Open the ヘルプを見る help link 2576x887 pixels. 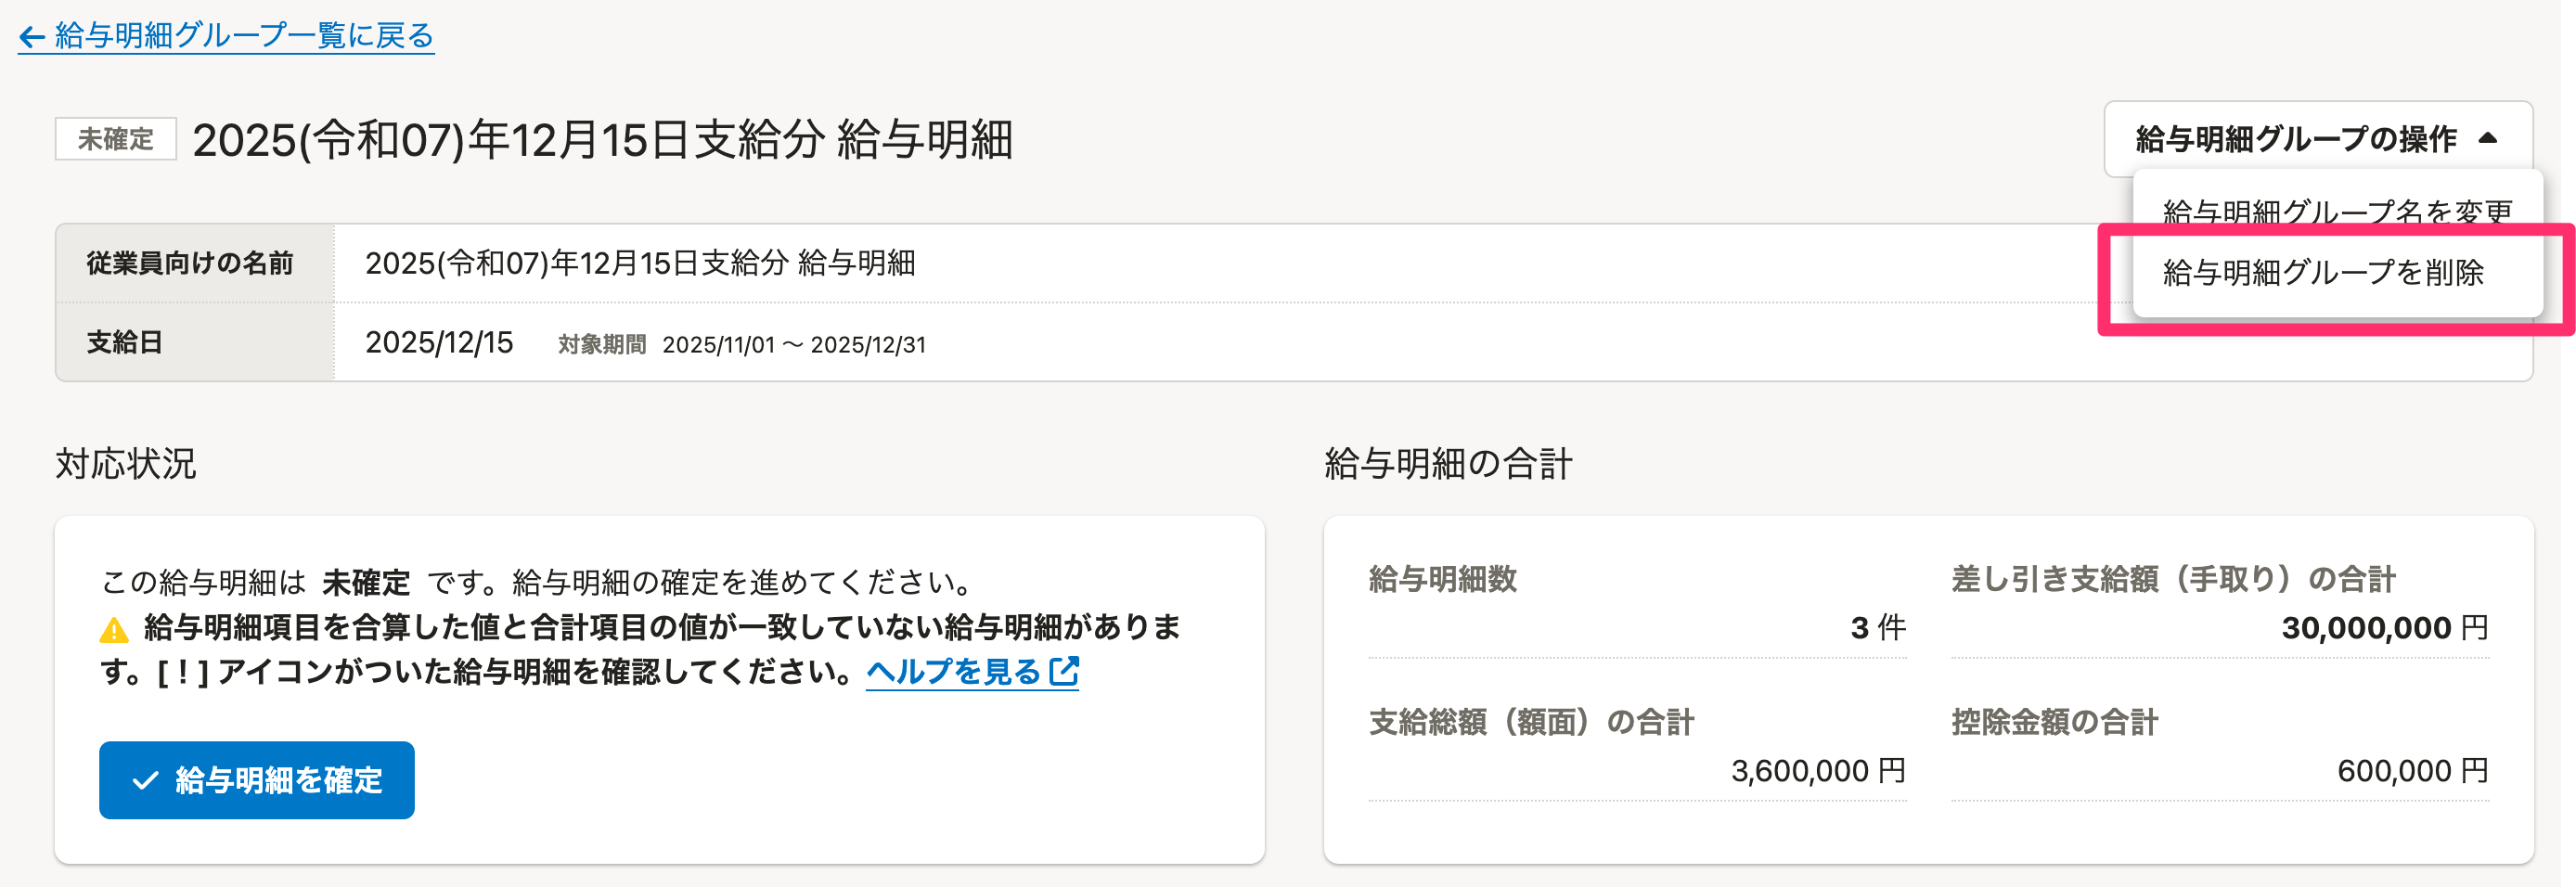point(953,672)
